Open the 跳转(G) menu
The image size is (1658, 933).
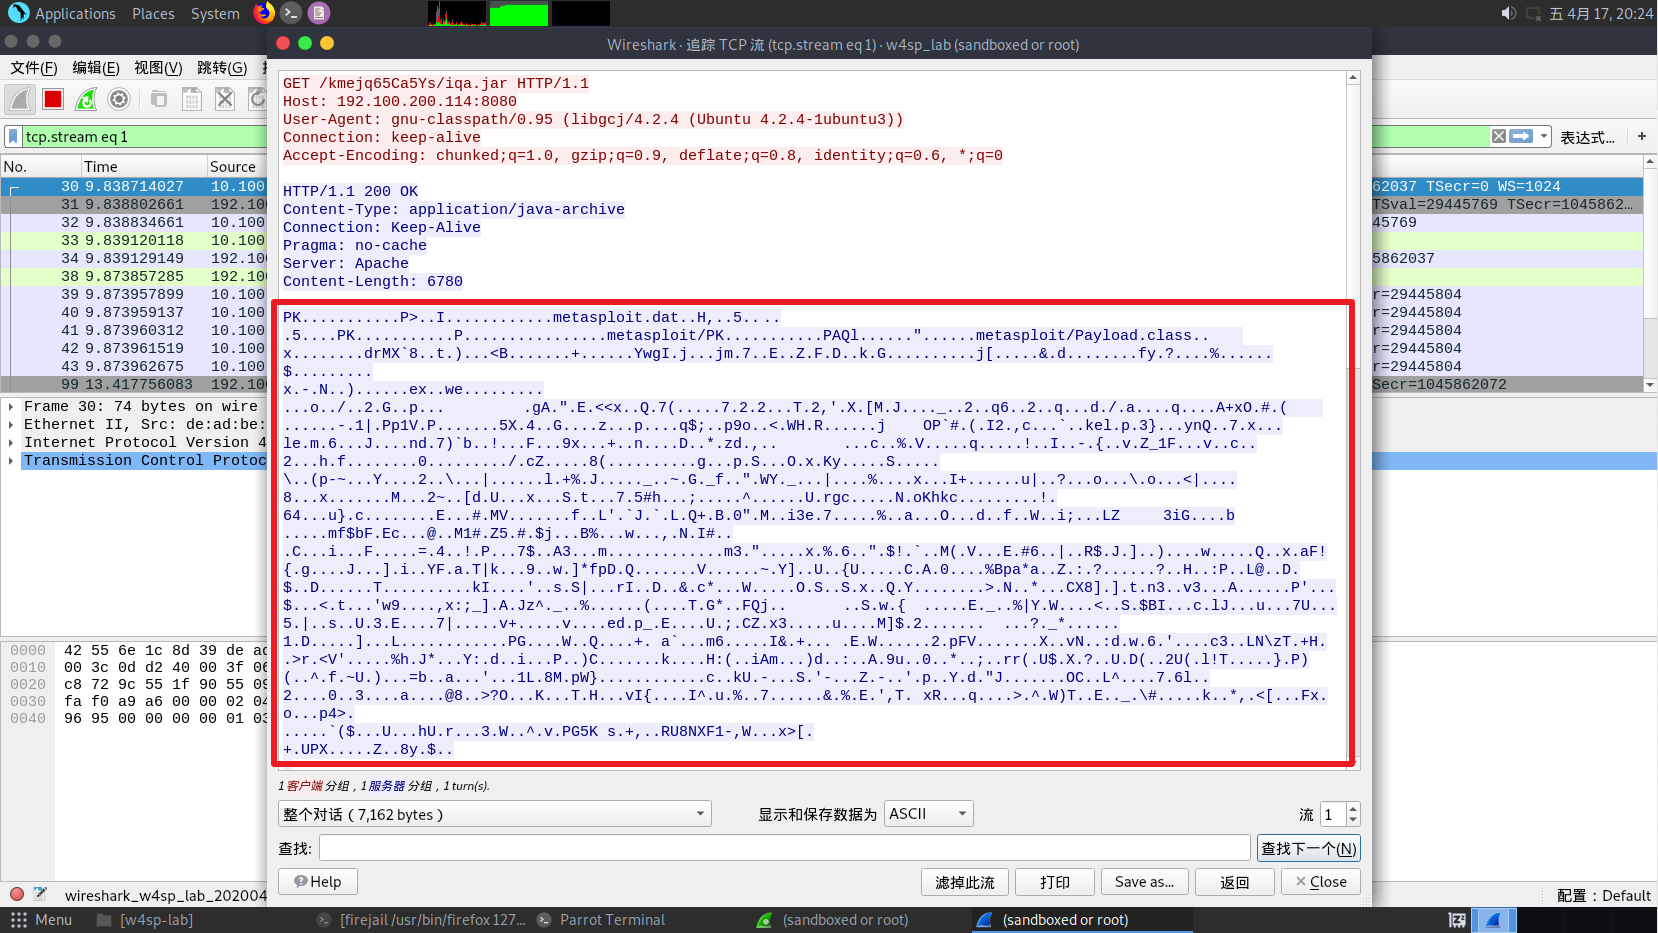pos(222,67)
